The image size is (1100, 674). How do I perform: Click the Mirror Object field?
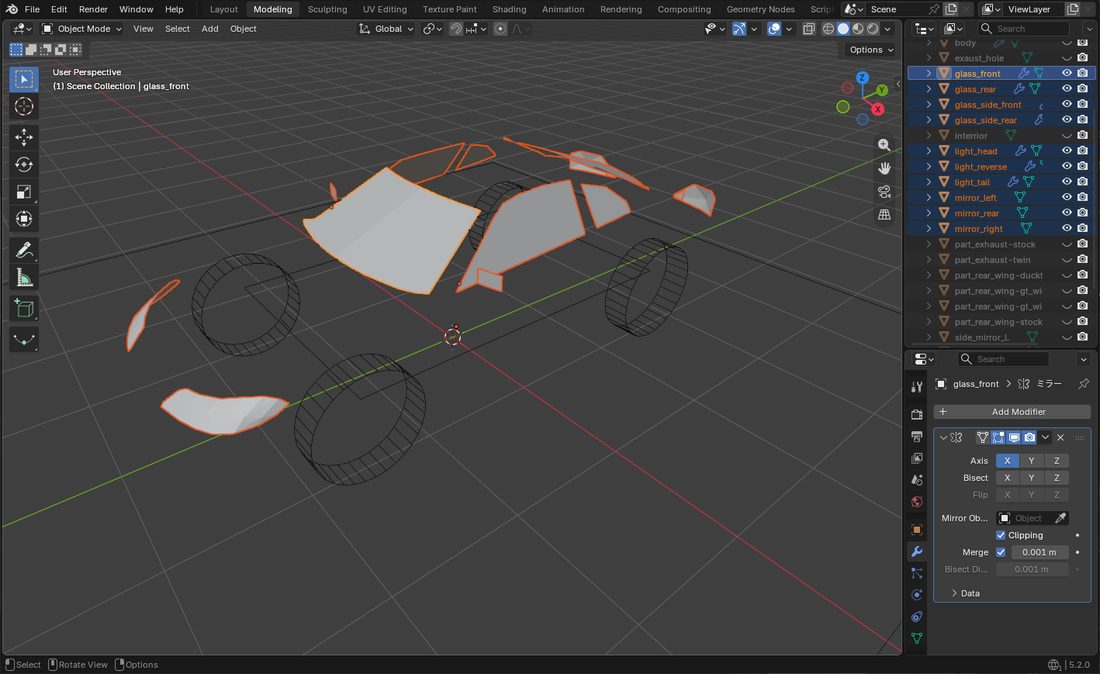click(x=1024, y=518)
